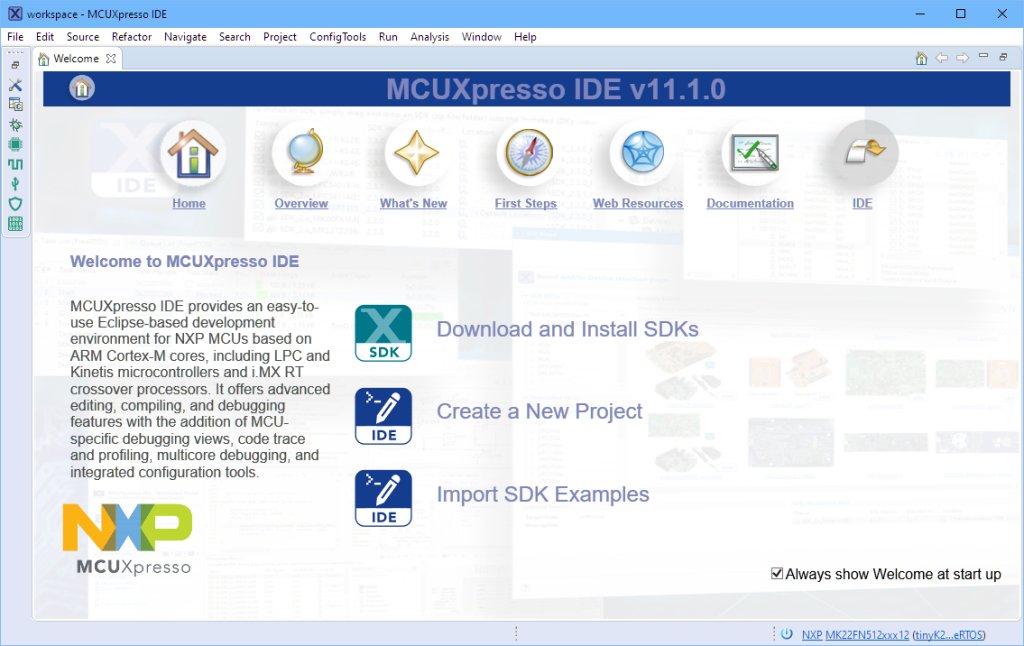
Task: Open First Steps via the compass icon
Action: click(528, 153)
